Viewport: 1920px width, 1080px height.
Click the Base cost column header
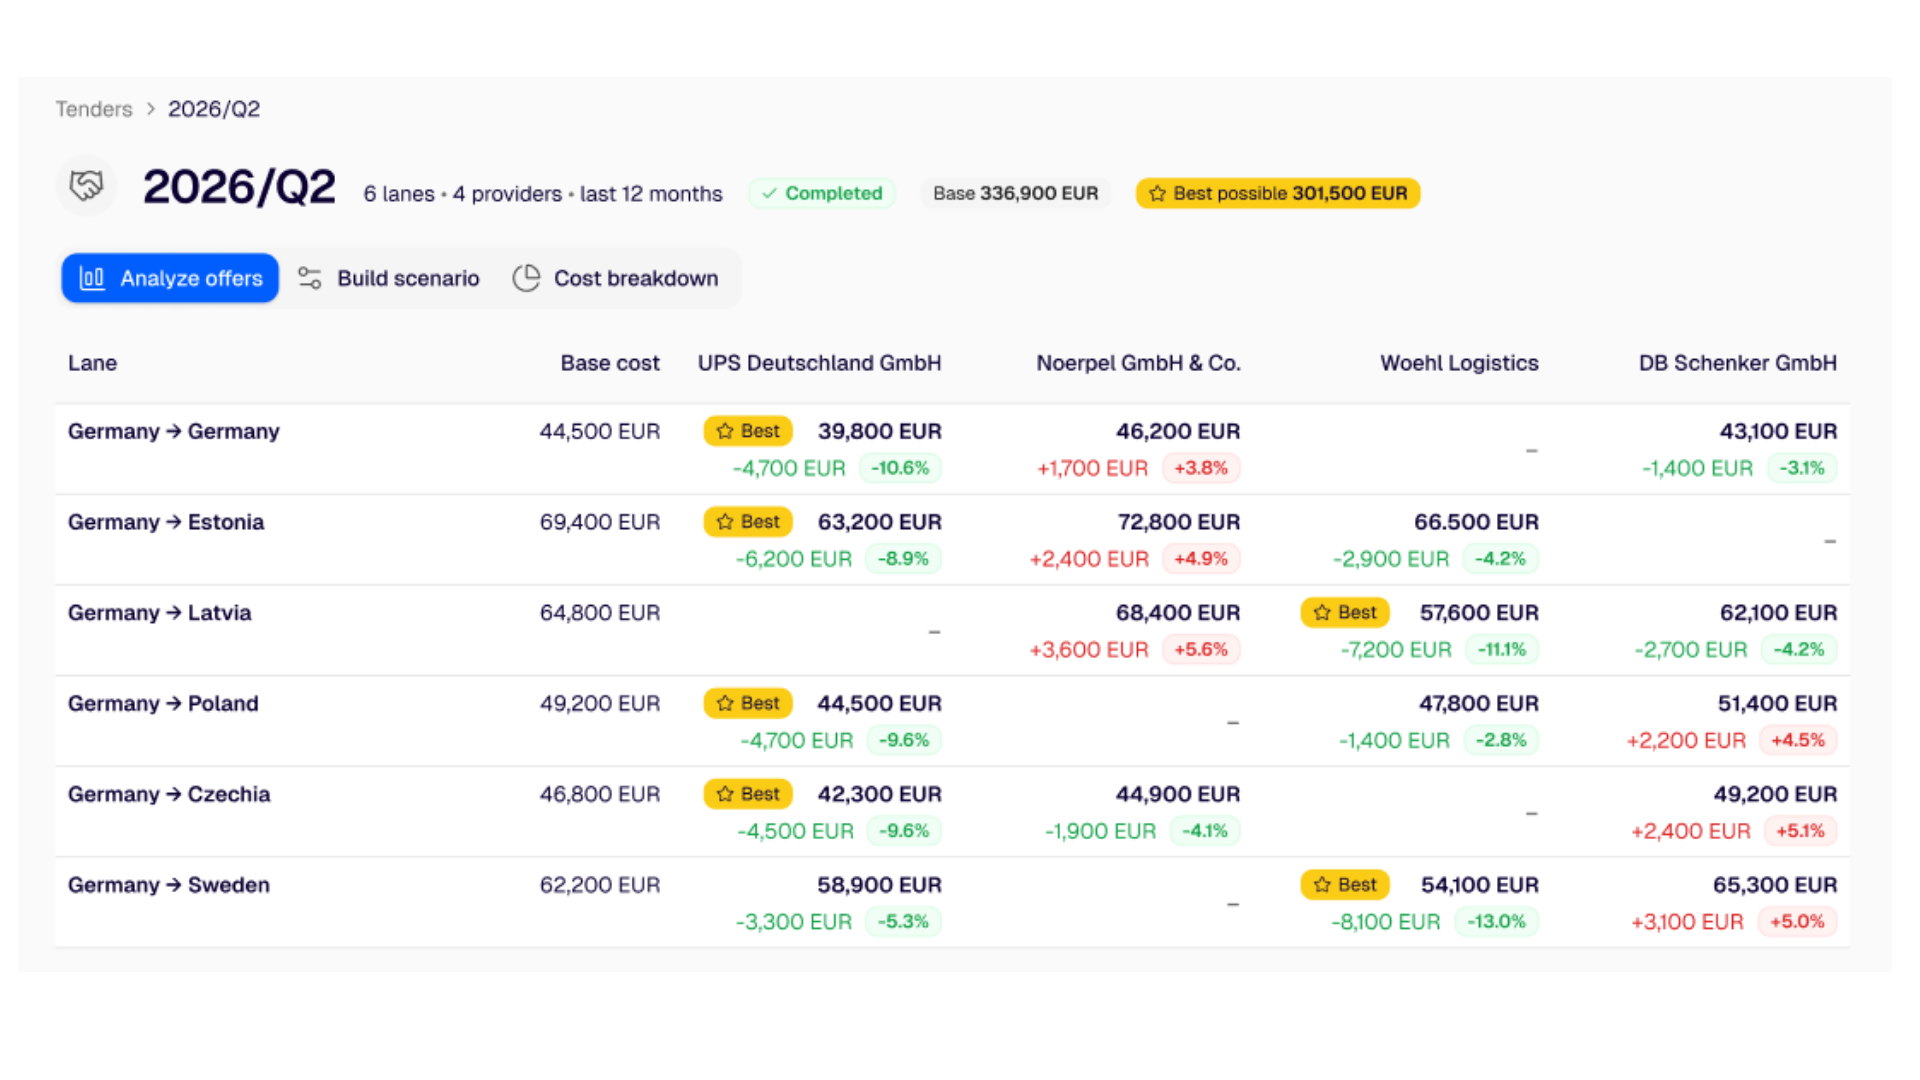[x=610, y=363]
